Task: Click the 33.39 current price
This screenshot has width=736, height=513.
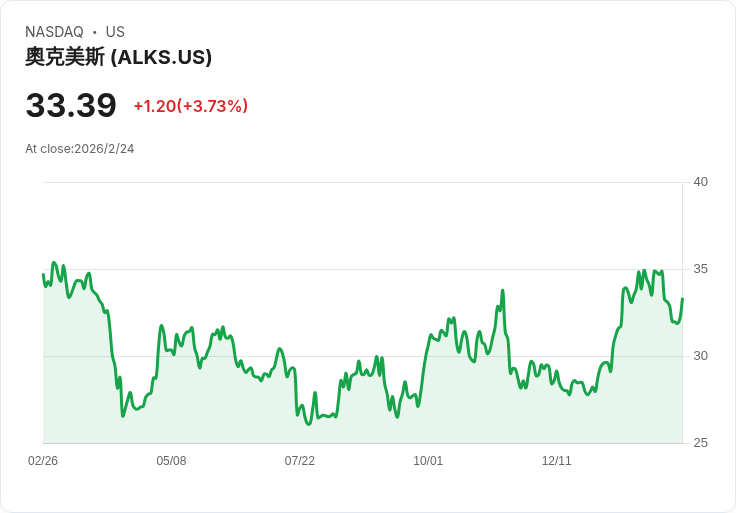Action: point(71,105)
